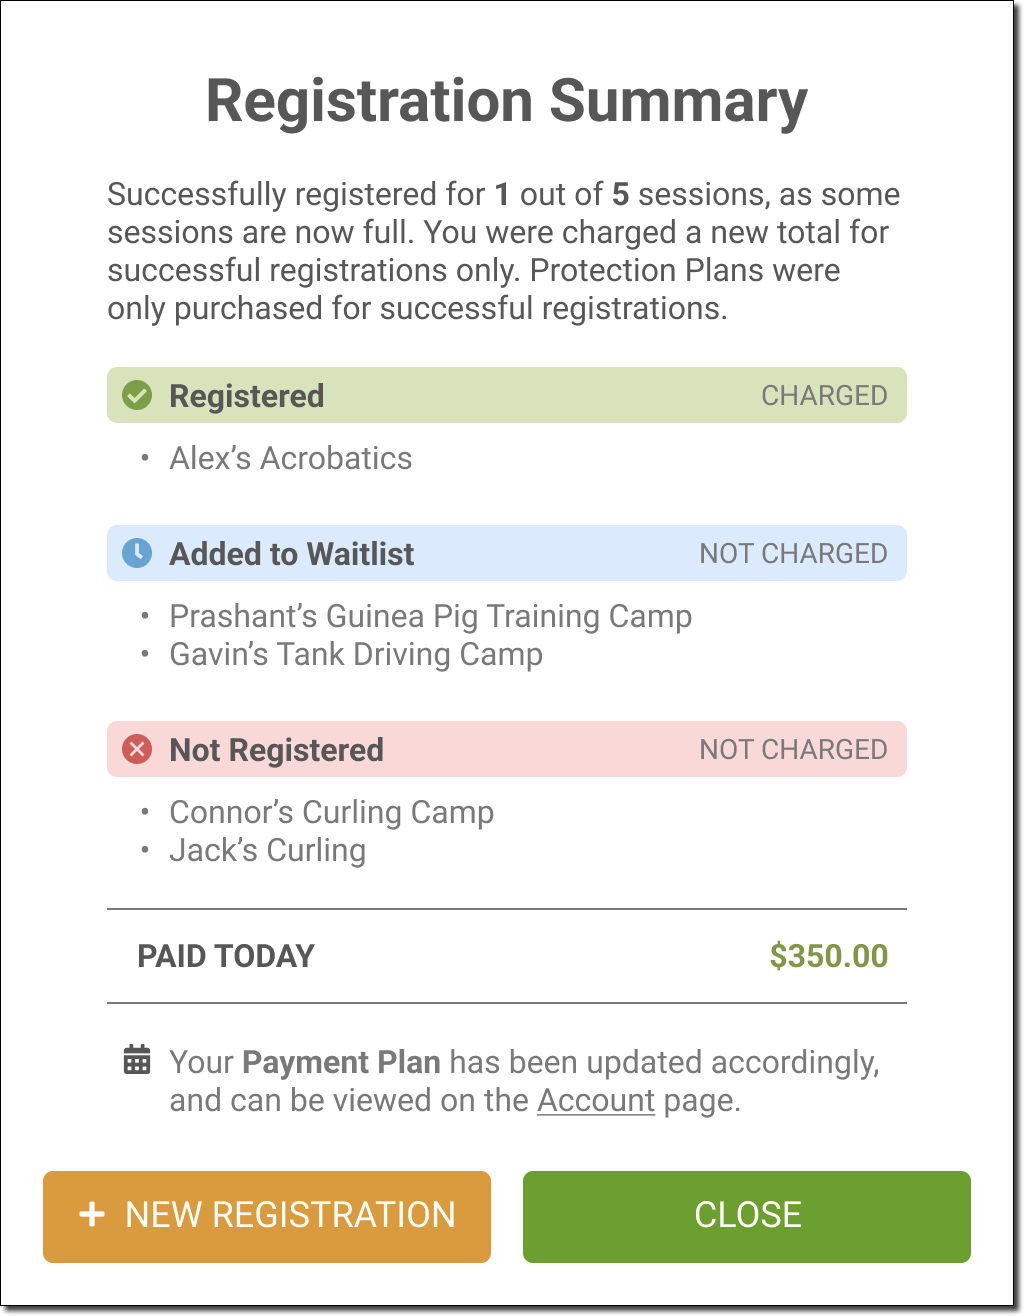Start a New Registration
Screen dimensions: 1024x1316
click(267, 1216)
